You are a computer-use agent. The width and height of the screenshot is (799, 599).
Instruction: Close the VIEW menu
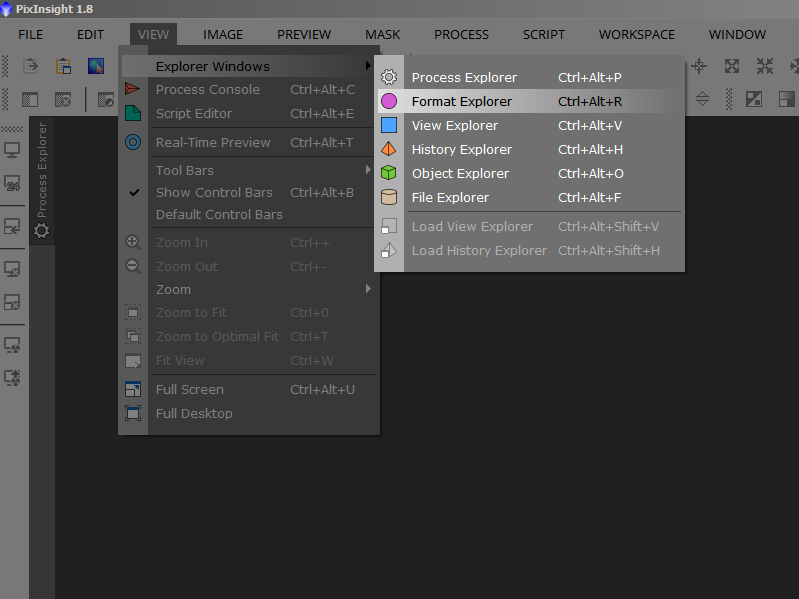pos(153,35)
